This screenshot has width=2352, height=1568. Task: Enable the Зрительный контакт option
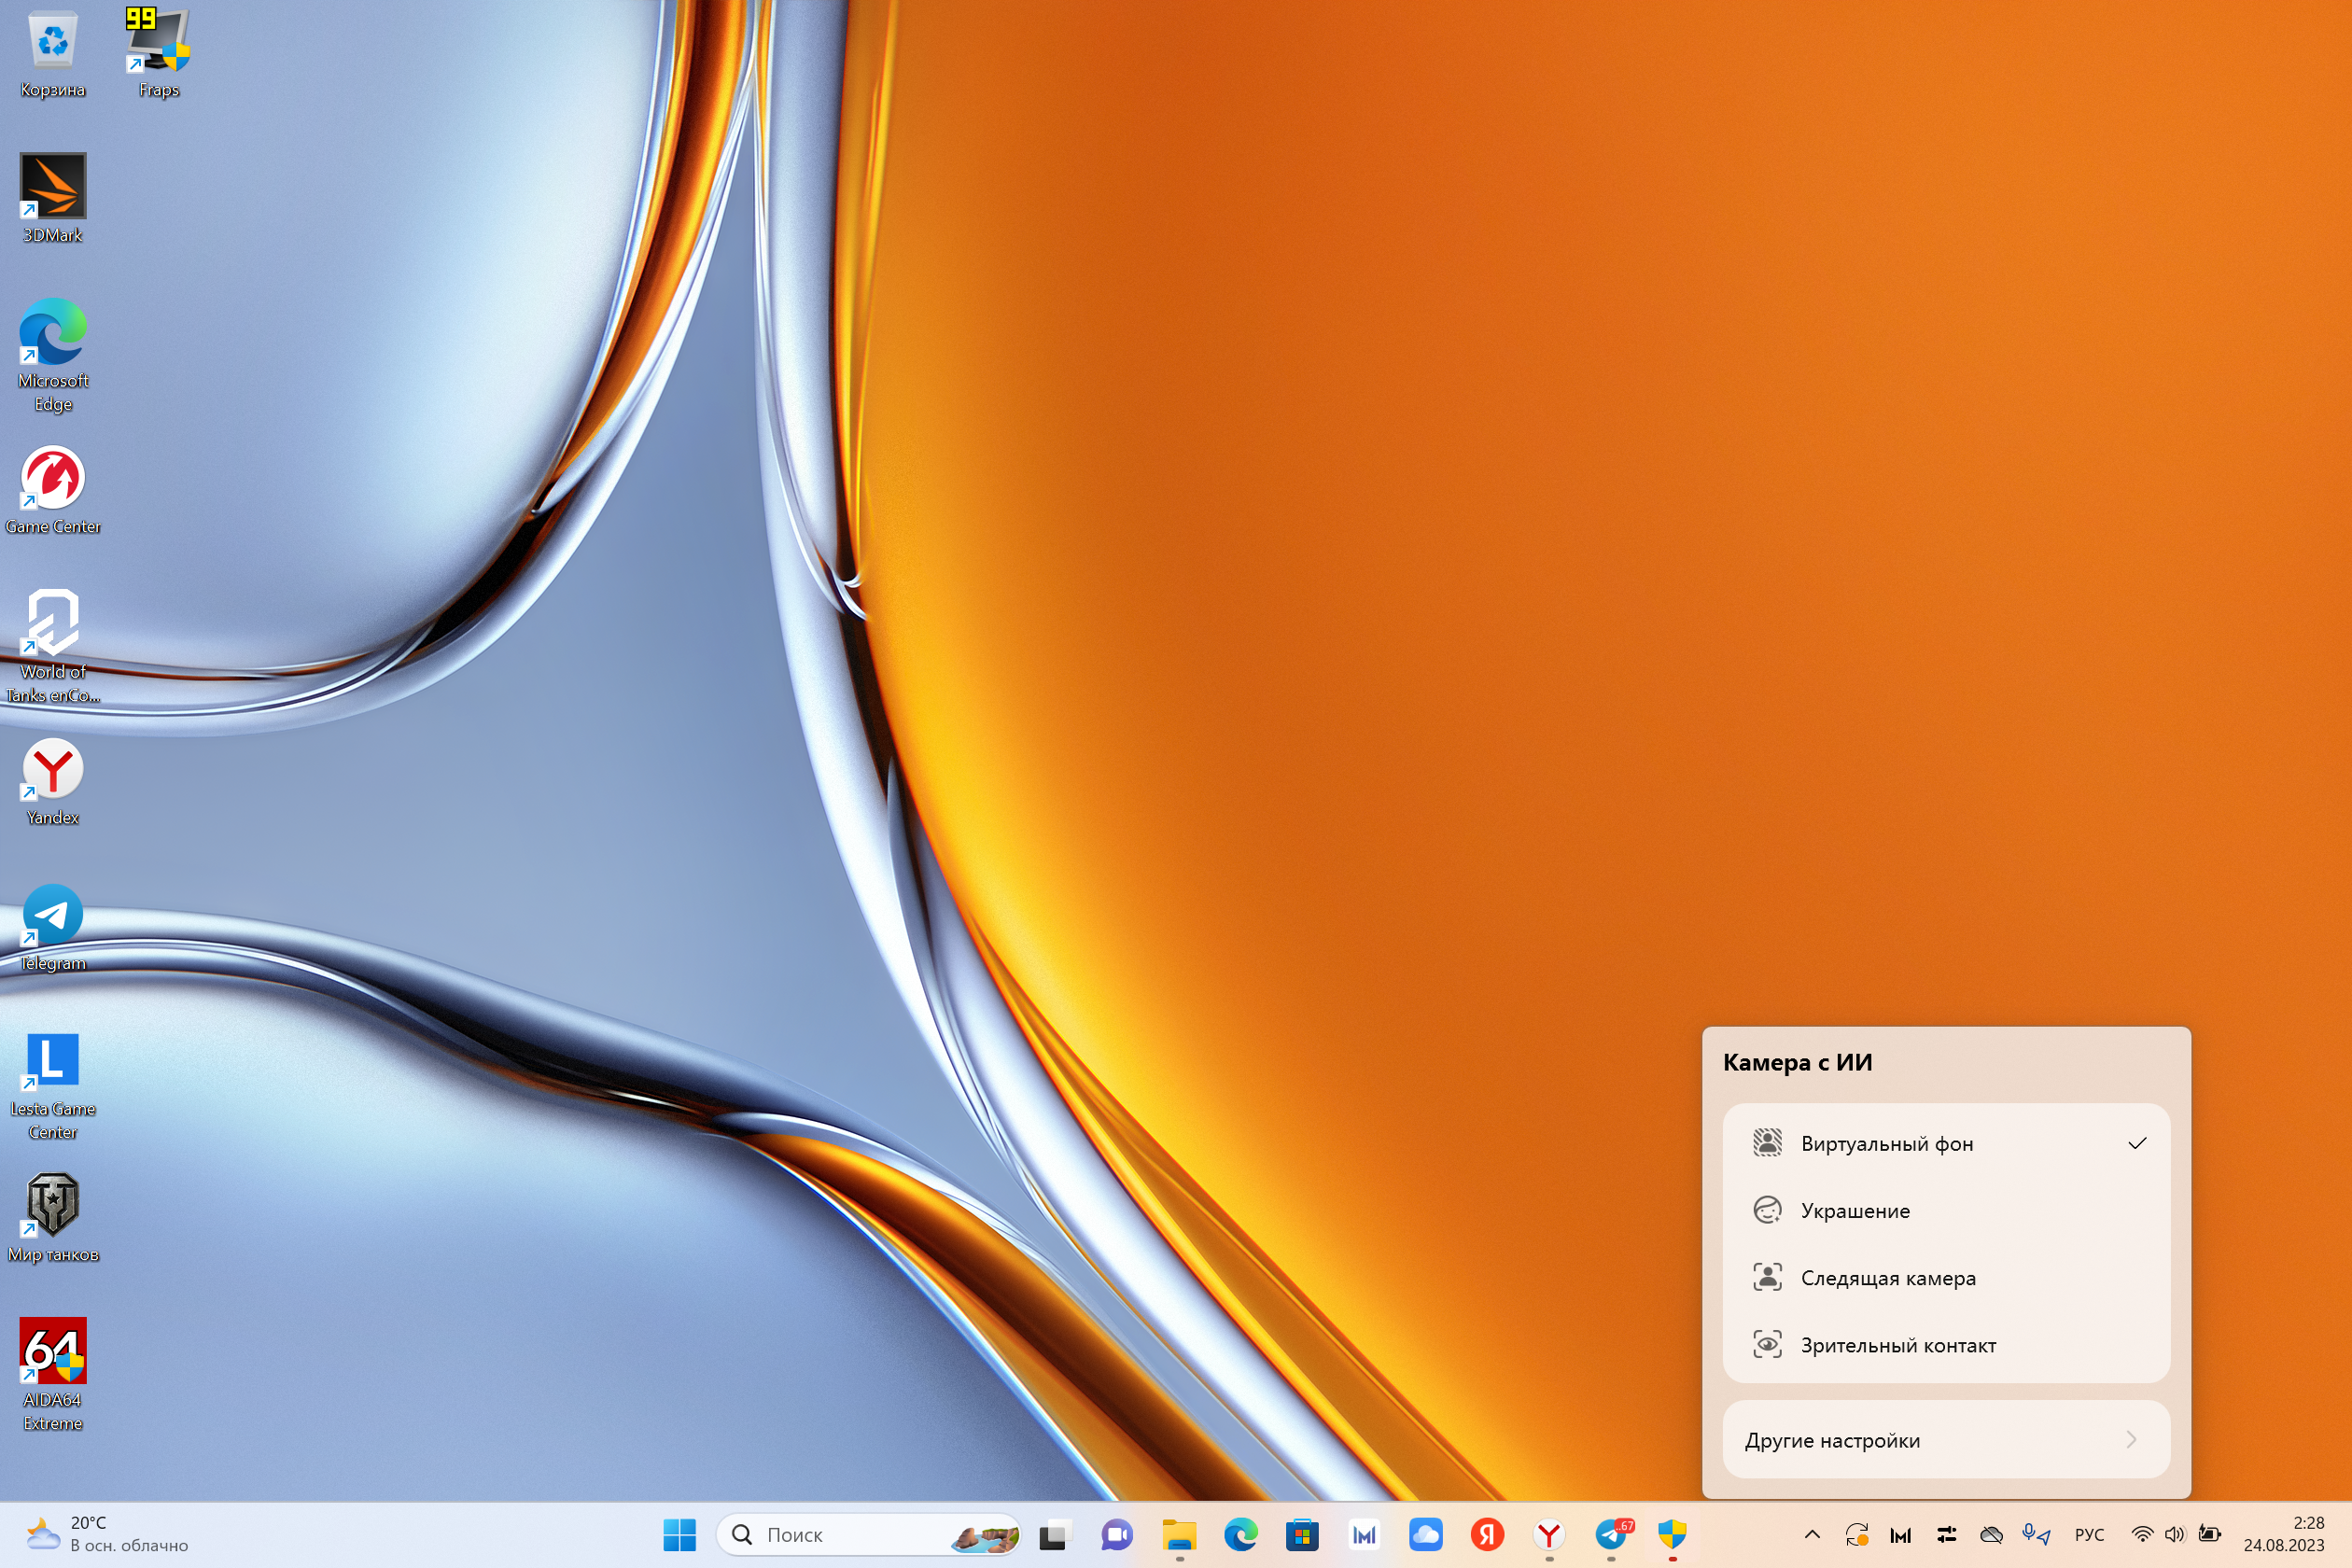tap(1946, 1345)
